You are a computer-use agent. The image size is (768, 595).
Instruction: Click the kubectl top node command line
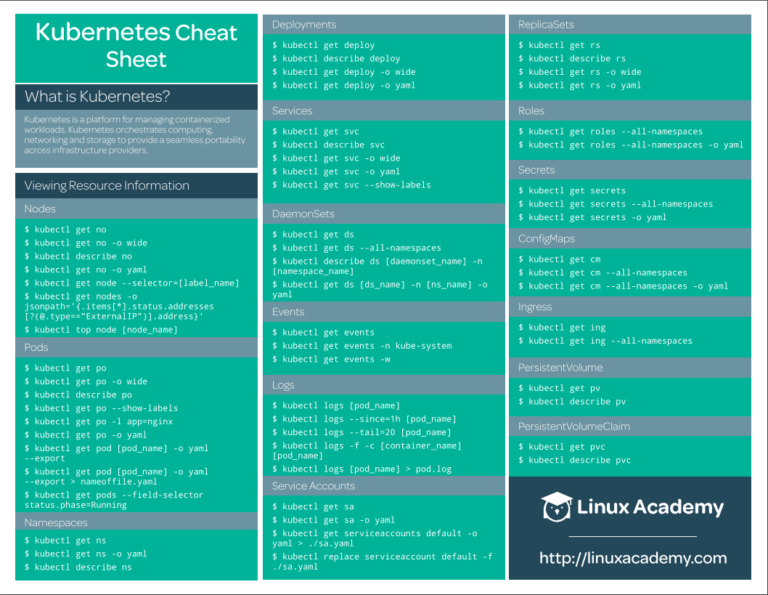(101, 329)
